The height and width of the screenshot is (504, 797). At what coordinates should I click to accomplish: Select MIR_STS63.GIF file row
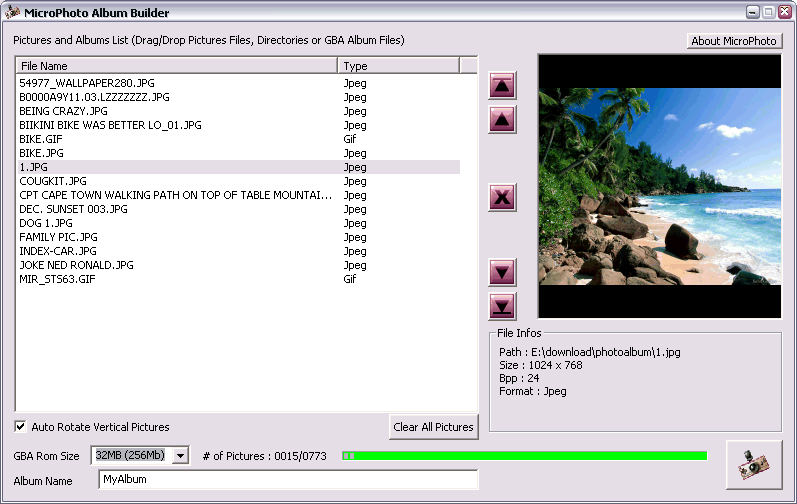[x=239, y=279]
